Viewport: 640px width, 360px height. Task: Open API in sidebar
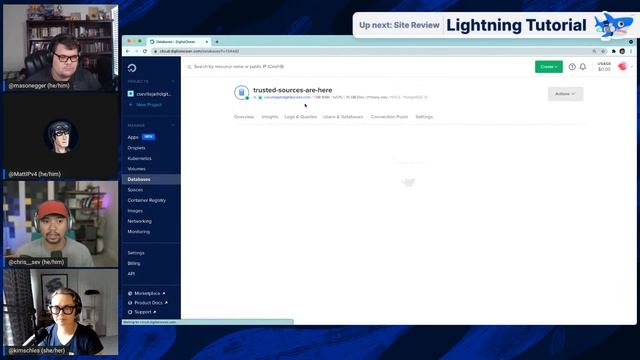(131, 274)
